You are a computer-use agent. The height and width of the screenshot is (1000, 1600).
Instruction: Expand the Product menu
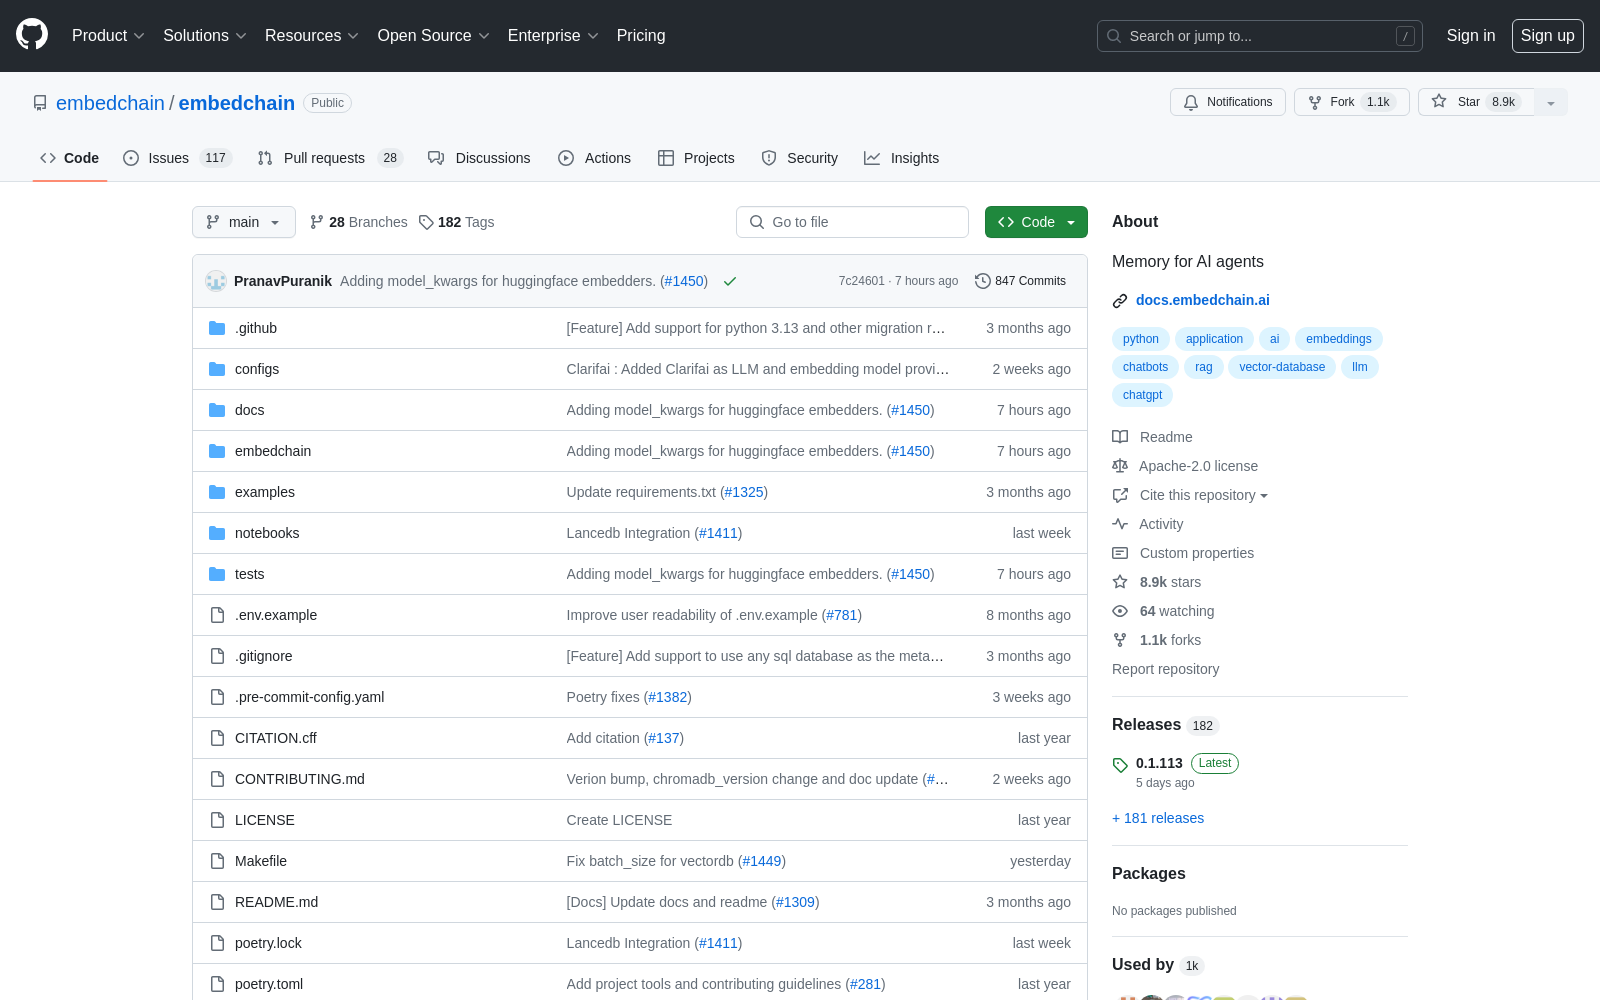[x=108, y=35]
